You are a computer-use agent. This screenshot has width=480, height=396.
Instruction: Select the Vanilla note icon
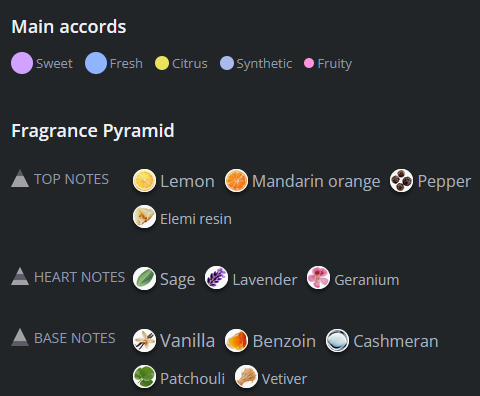coord(144,341)
